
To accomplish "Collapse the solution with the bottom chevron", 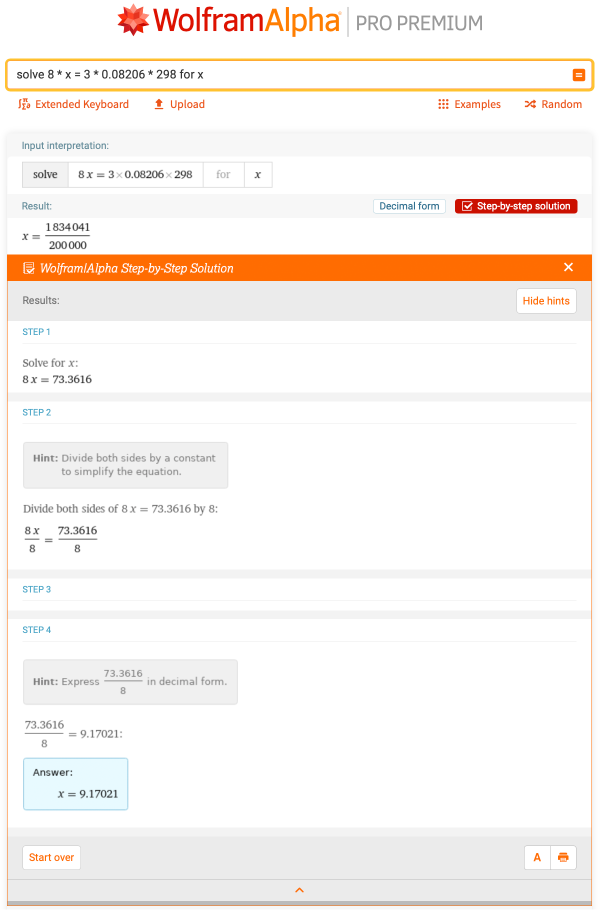I will point(299,891).
